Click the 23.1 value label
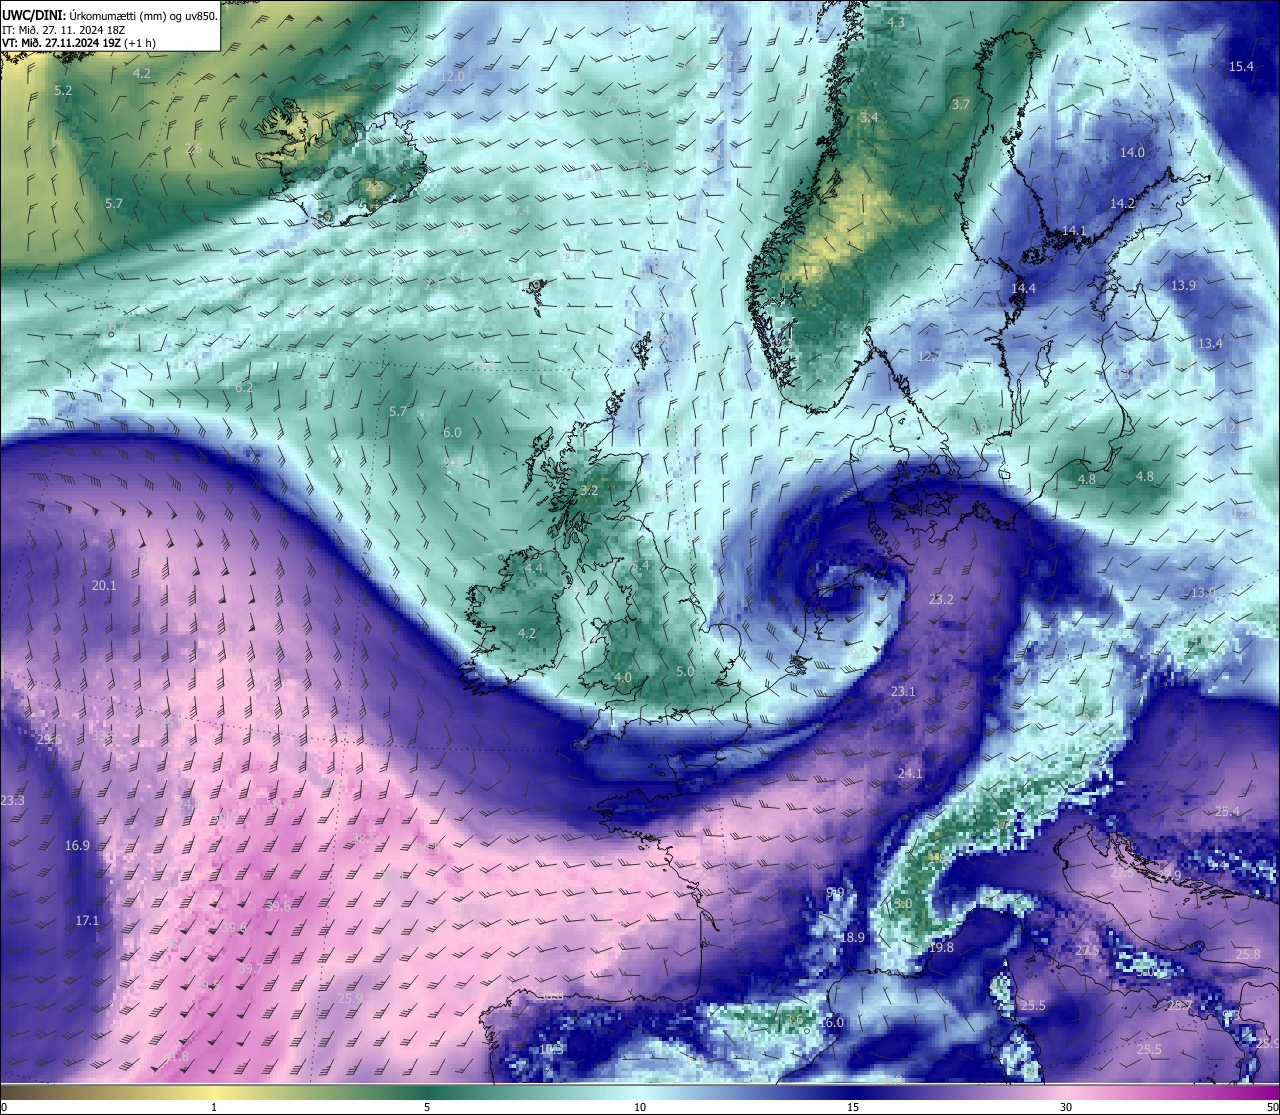This screenshot has width=1280, height=1115. 903,692
